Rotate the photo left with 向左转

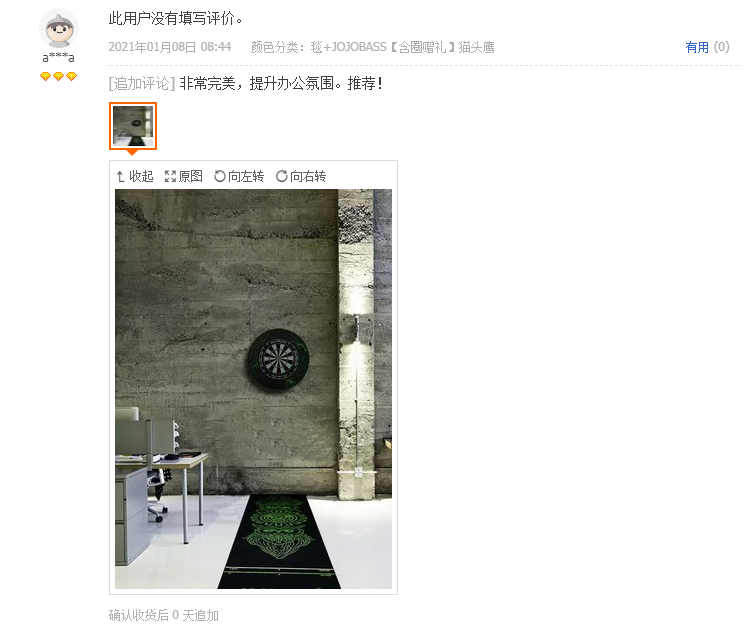239,177
